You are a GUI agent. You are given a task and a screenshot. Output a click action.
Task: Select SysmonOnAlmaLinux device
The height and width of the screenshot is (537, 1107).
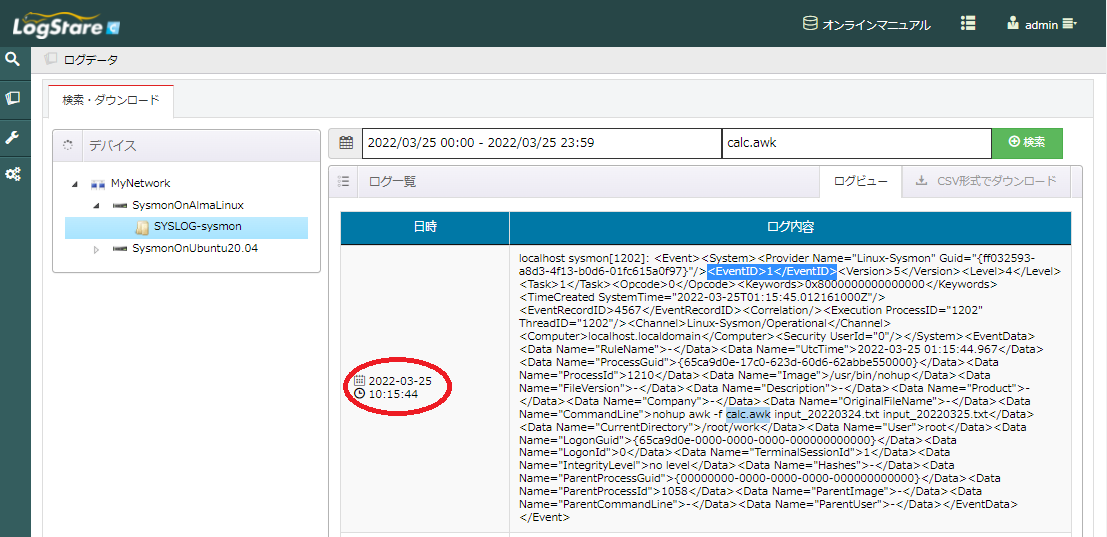[x=188, y=205]
